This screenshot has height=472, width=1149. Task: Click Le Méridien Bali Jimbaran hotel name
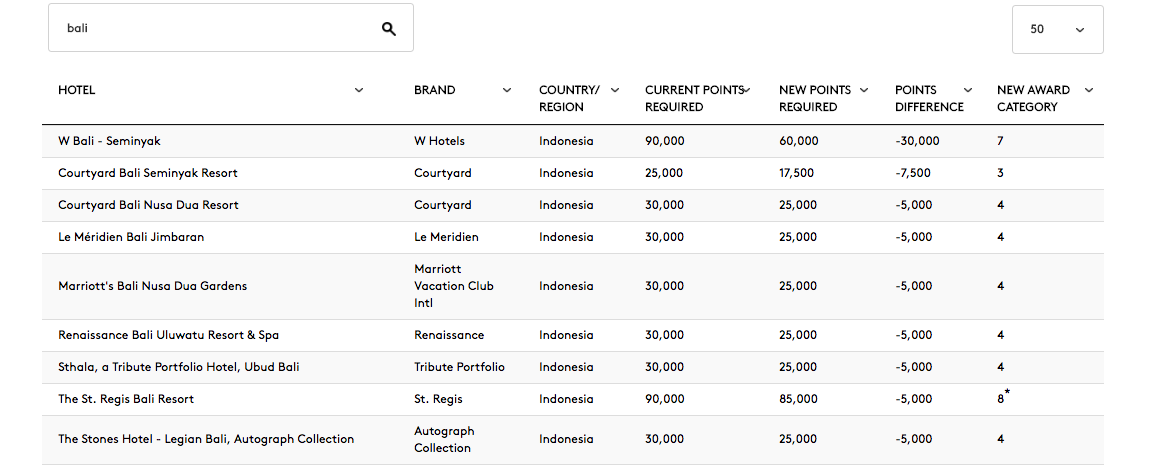coord(131,237)
